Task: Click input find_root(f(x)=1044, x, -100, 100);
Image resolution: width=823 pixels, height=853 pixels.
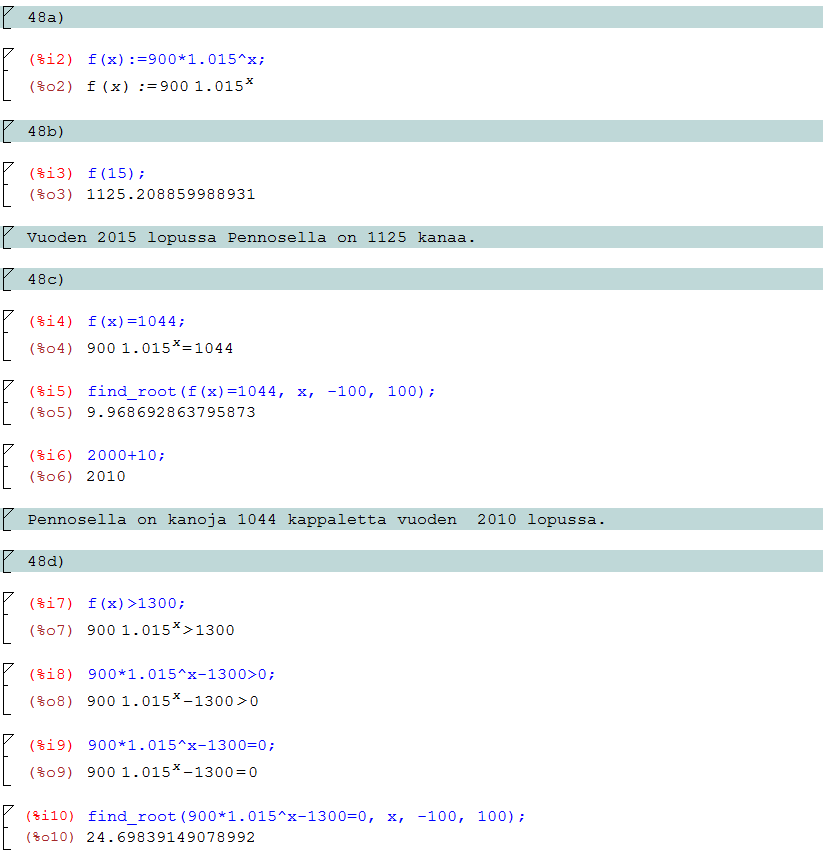Action: 262,392
